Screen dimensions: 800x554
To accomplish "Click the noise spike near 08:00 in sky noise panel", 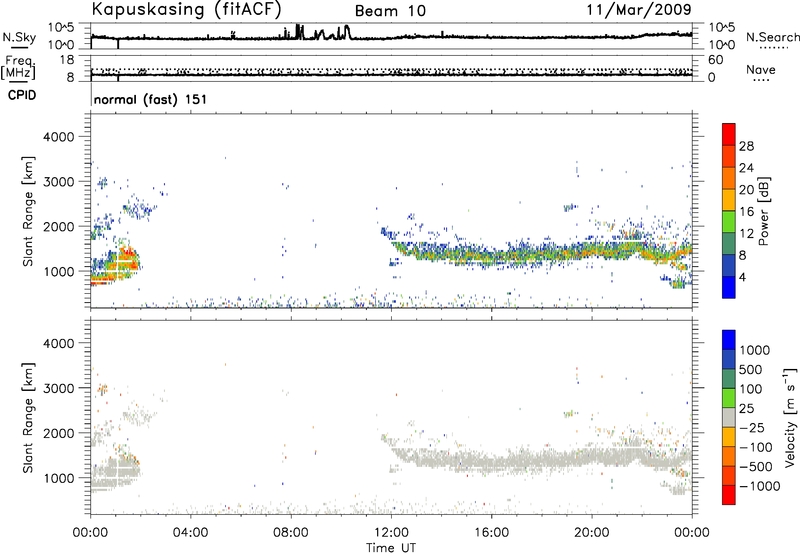I will point(298,32).
